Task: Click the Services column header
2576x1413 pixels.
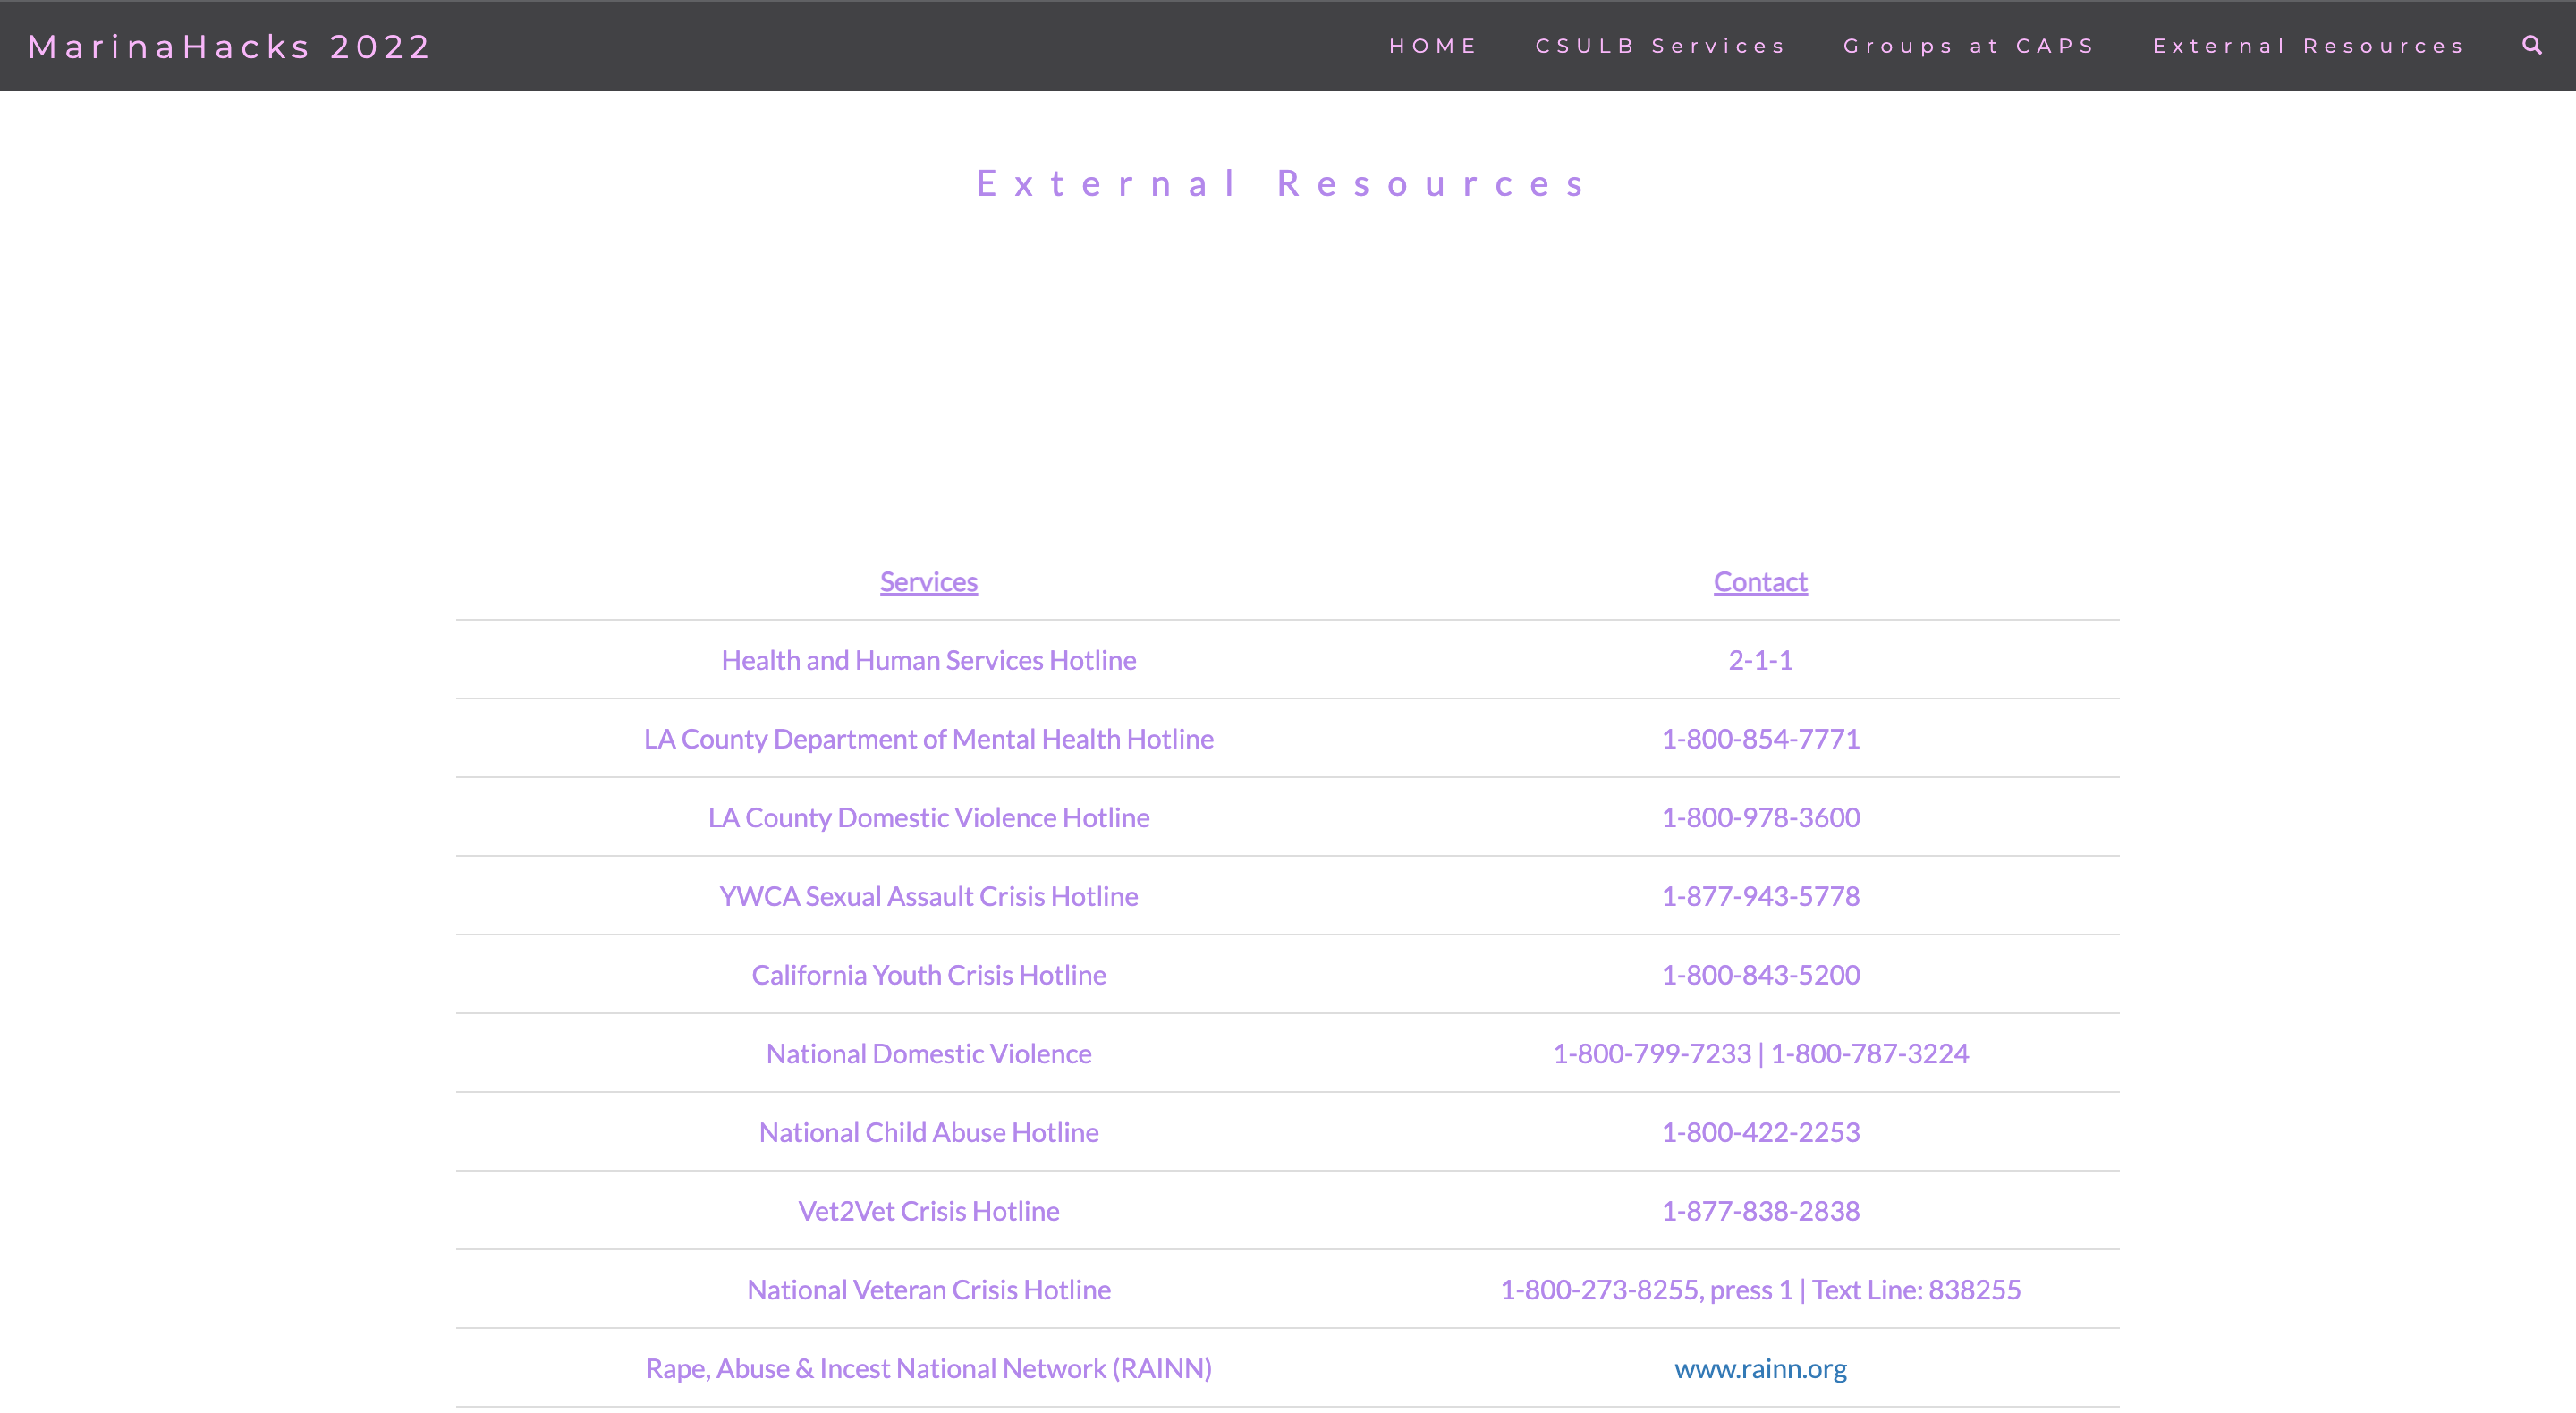Action: 928,582
